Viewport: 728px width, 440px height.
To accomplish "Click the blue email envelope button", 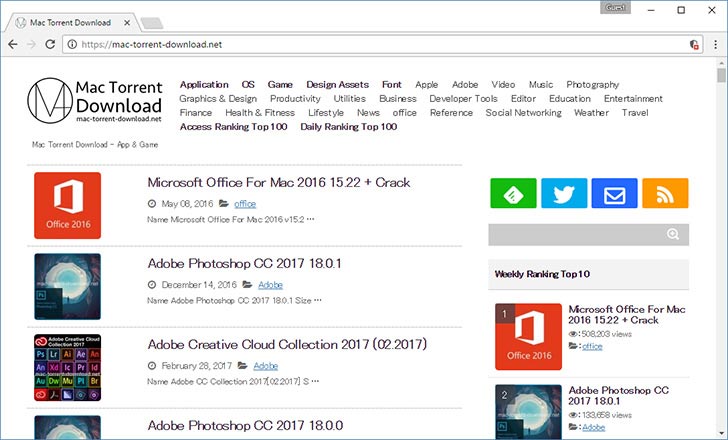I will coord(614,193).
